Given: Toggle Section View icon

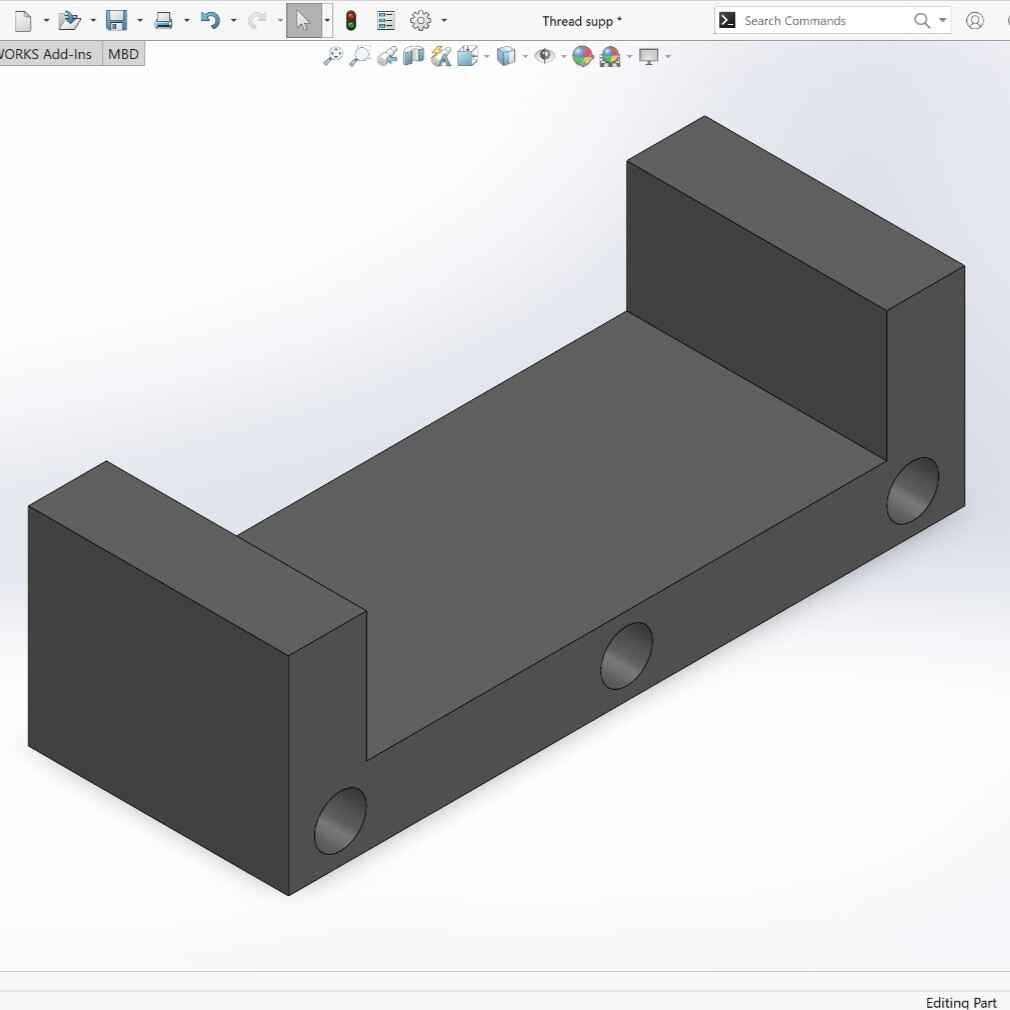Looking at the screenshot, I should 414,57.
